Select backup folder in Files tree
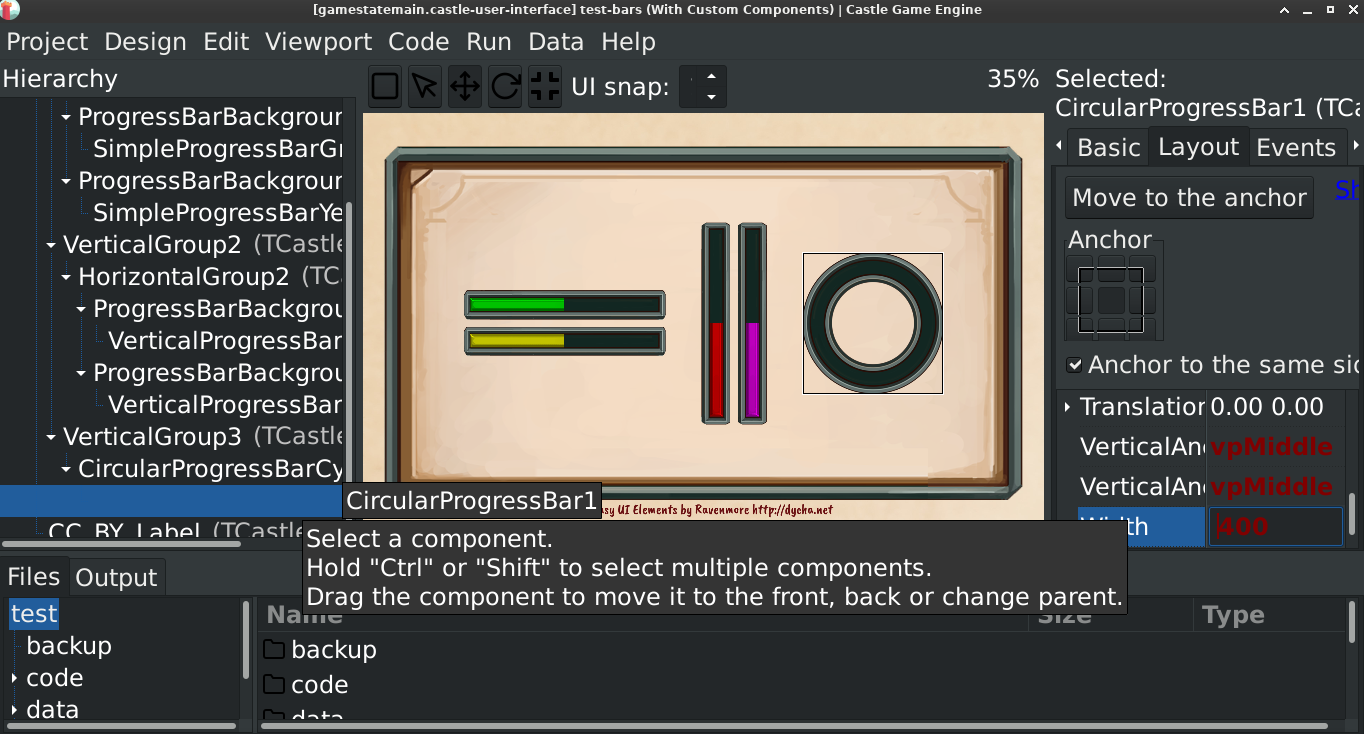Screen dimensions: 1364x734 [69, 646]
